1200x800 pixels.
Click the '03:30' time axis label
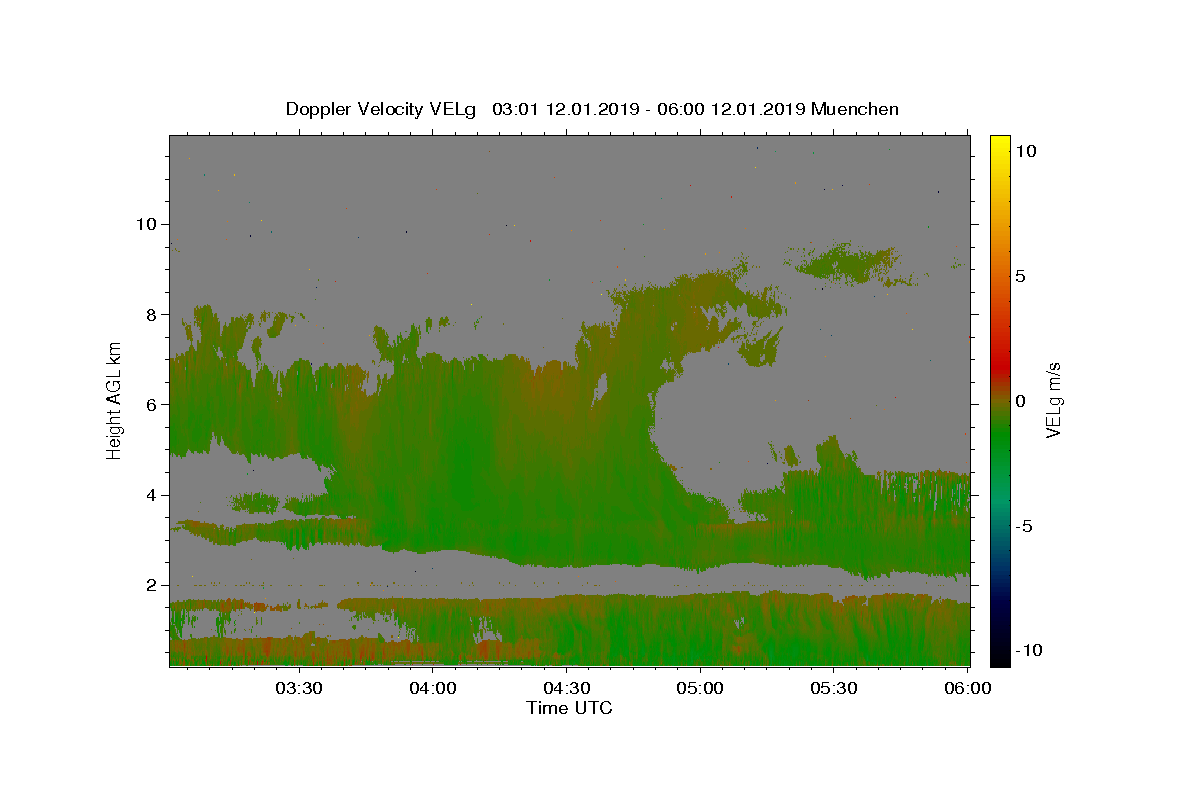(299, 688)
